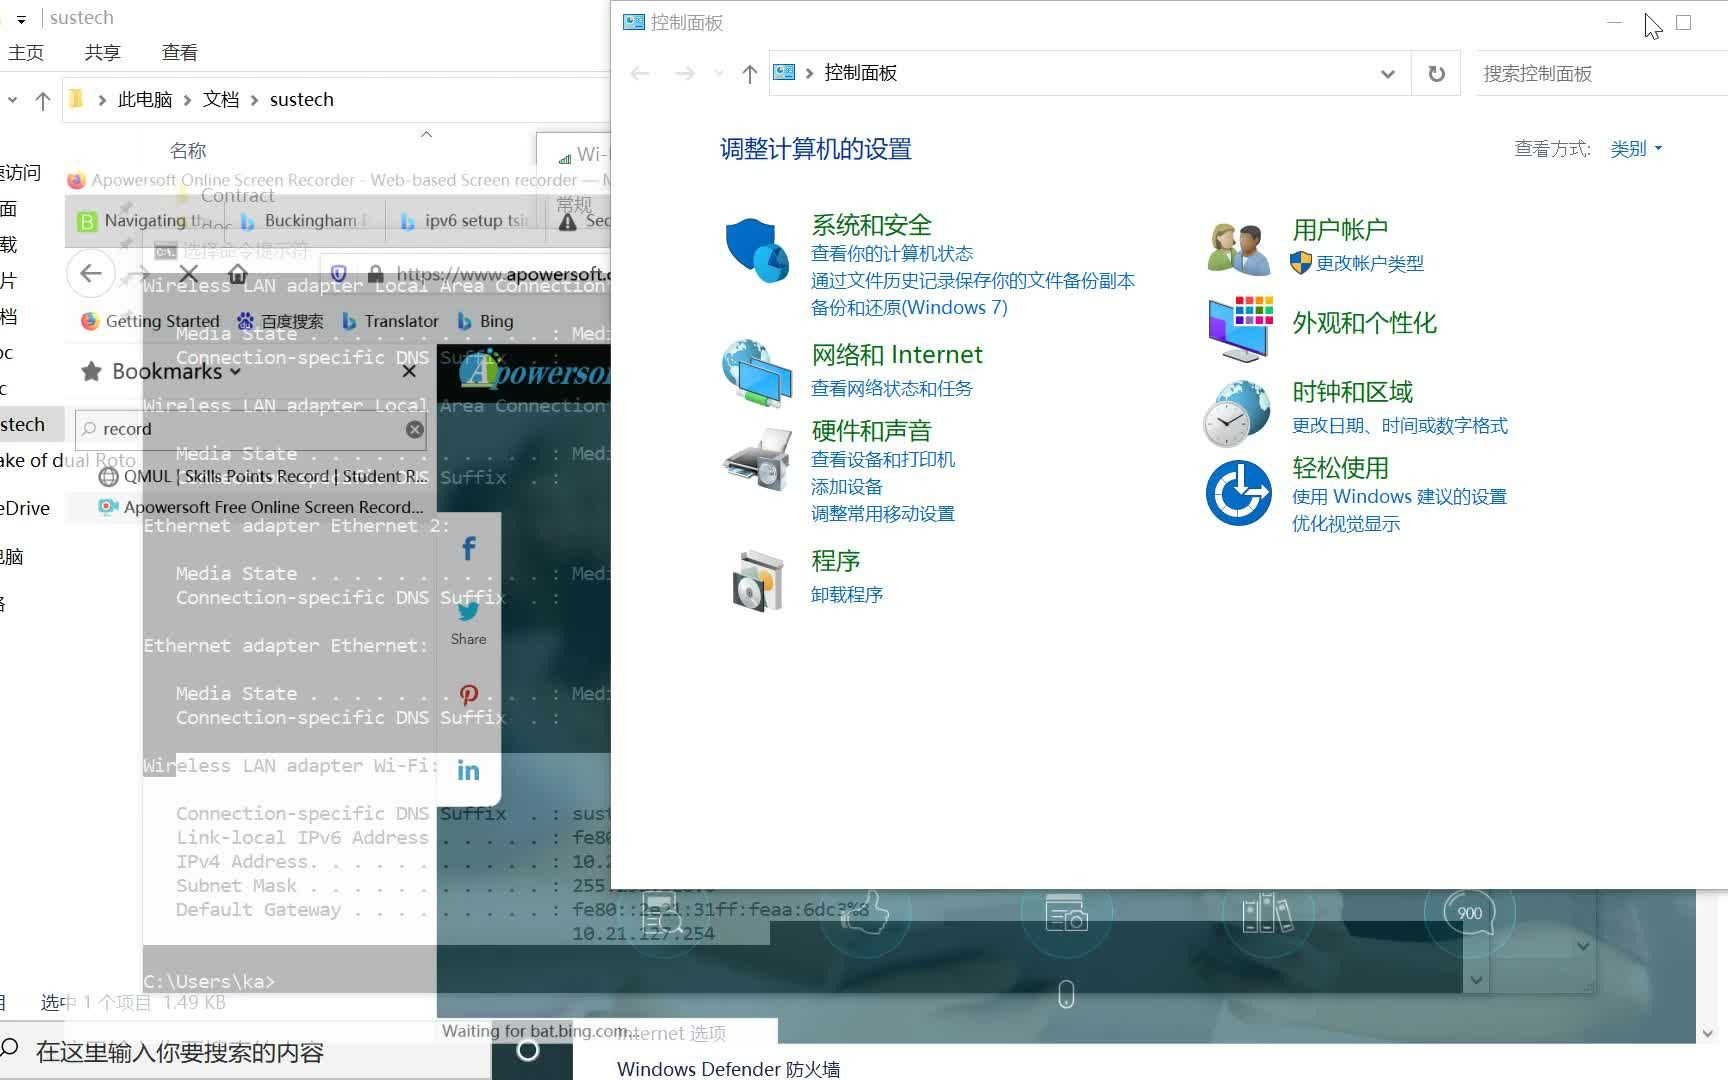This screenshot has width=1728, height=1080.
Task: Click browser back arrow button
Action: coord(91,273)
